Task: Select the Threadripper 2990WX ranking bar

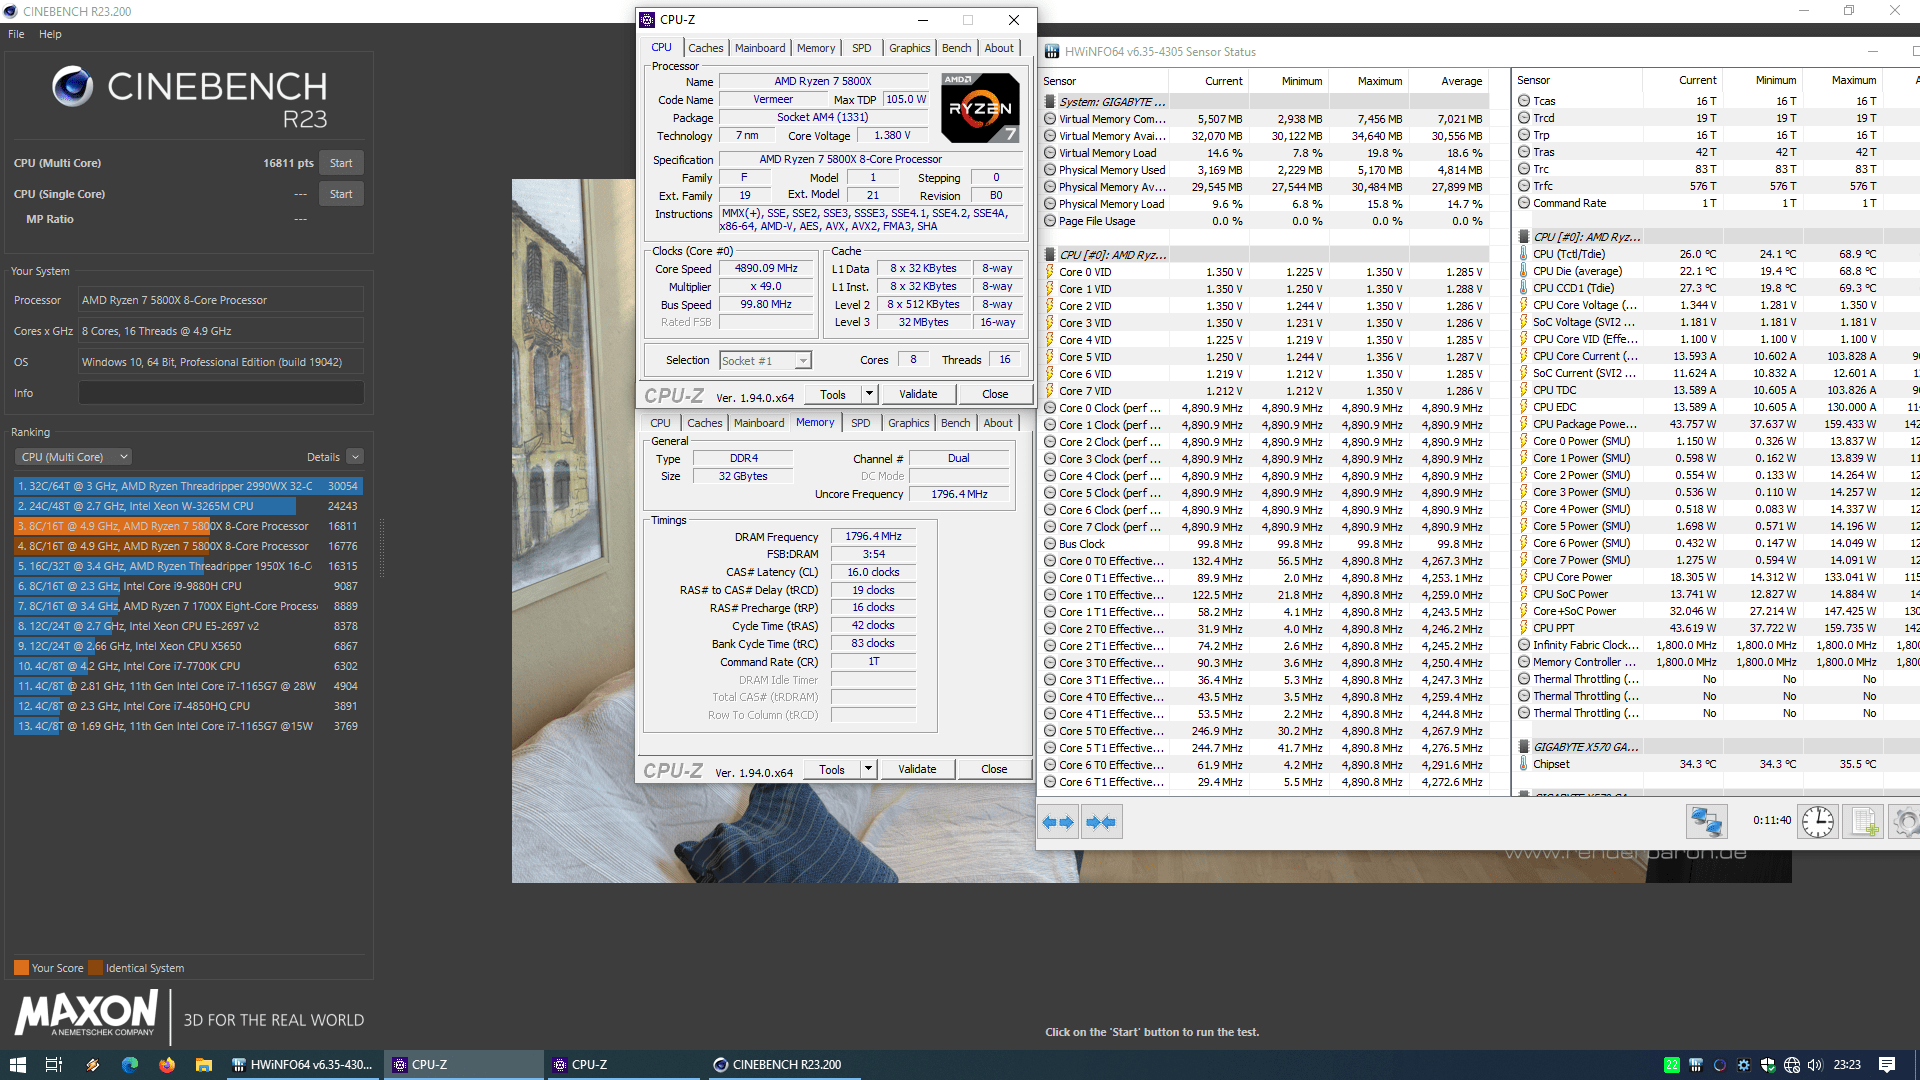Action: click(x=188, y=486)
